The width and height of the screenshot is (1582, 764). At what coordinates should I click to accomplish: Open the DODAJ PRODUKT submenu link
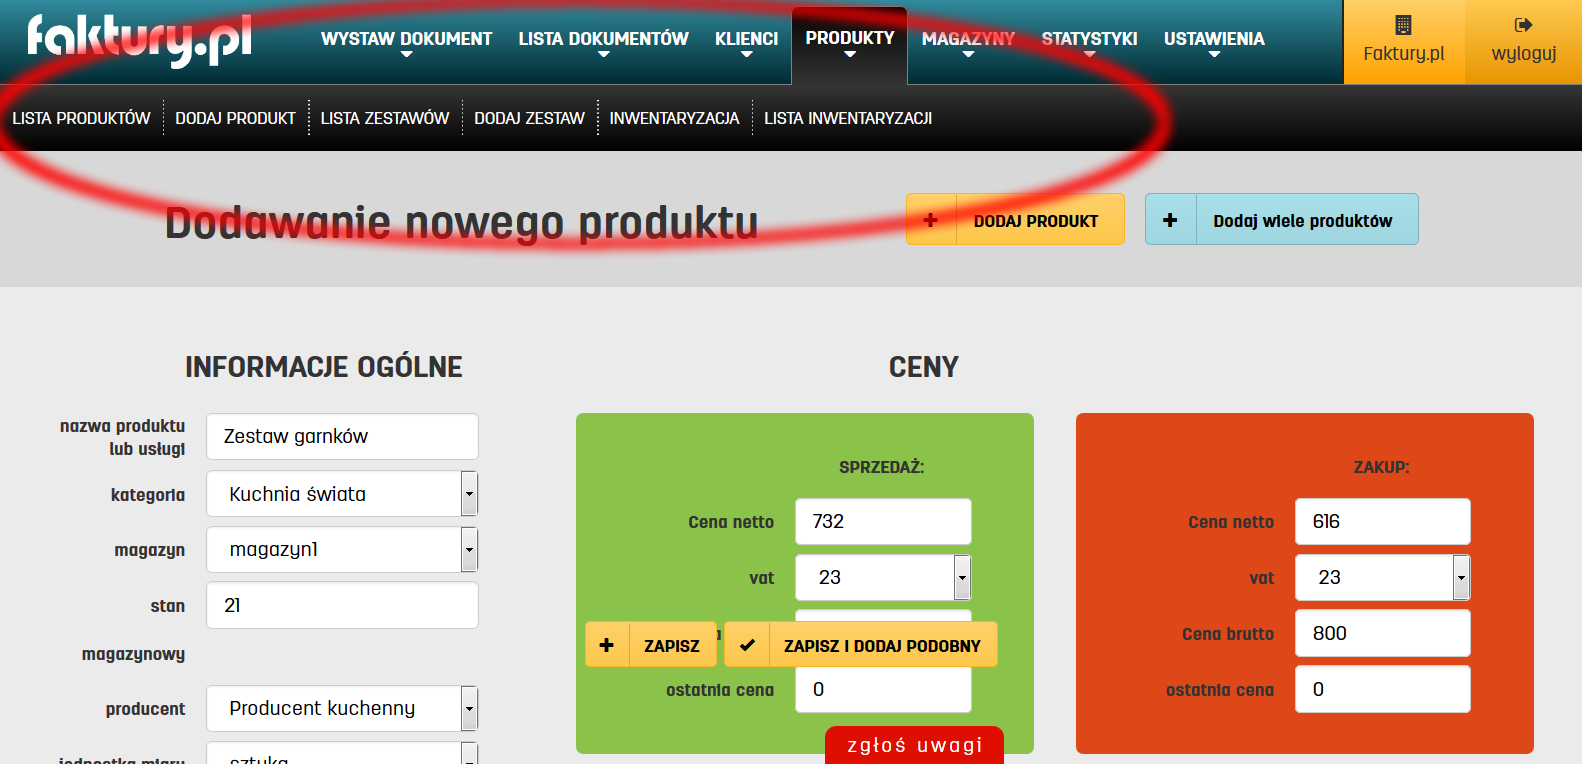tap(235, 118)
